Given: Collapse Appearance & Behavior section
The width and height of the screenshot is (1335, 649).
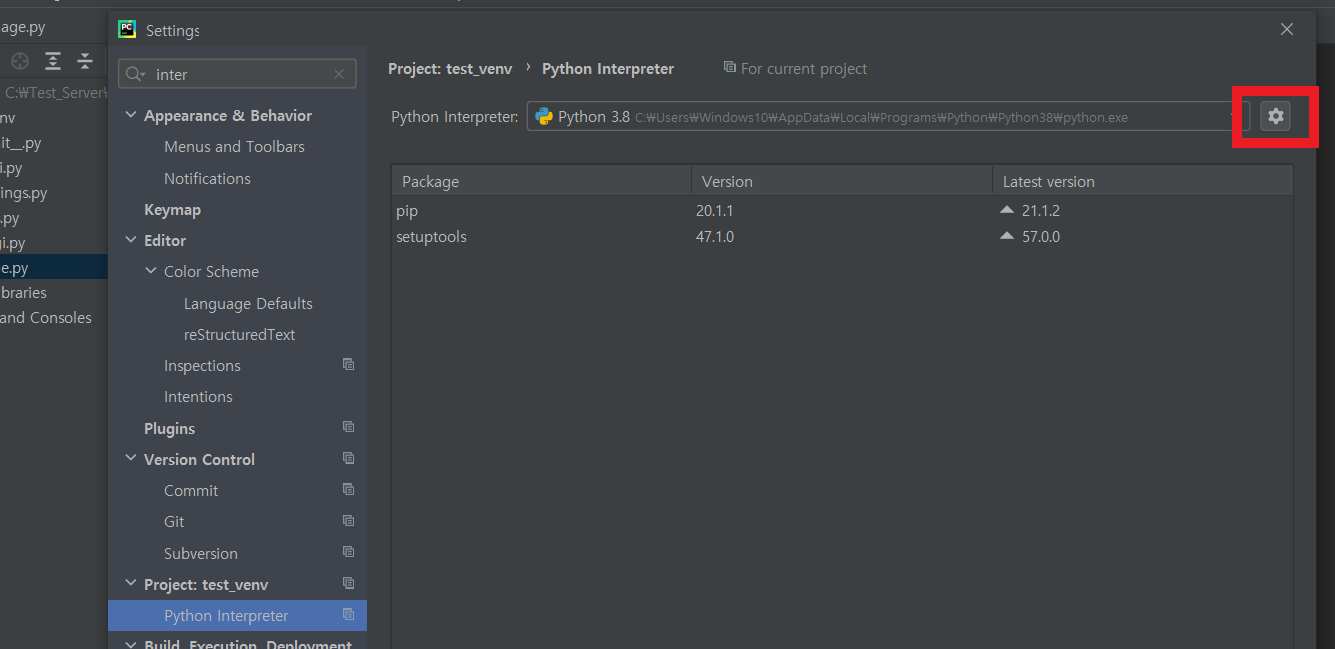Looking at the screenshot, I should pyautogui.click(x=131, y=115).
